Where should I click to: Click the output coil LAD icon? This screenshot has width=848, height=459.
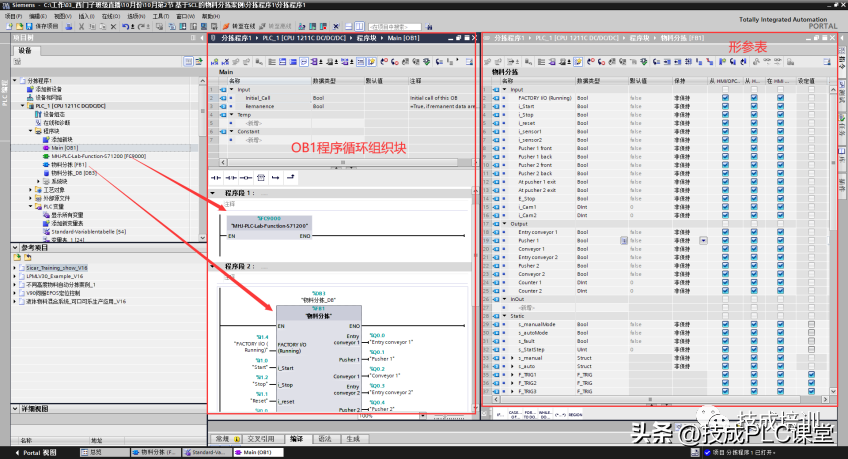pyautogui.click(x=246, y=177)
